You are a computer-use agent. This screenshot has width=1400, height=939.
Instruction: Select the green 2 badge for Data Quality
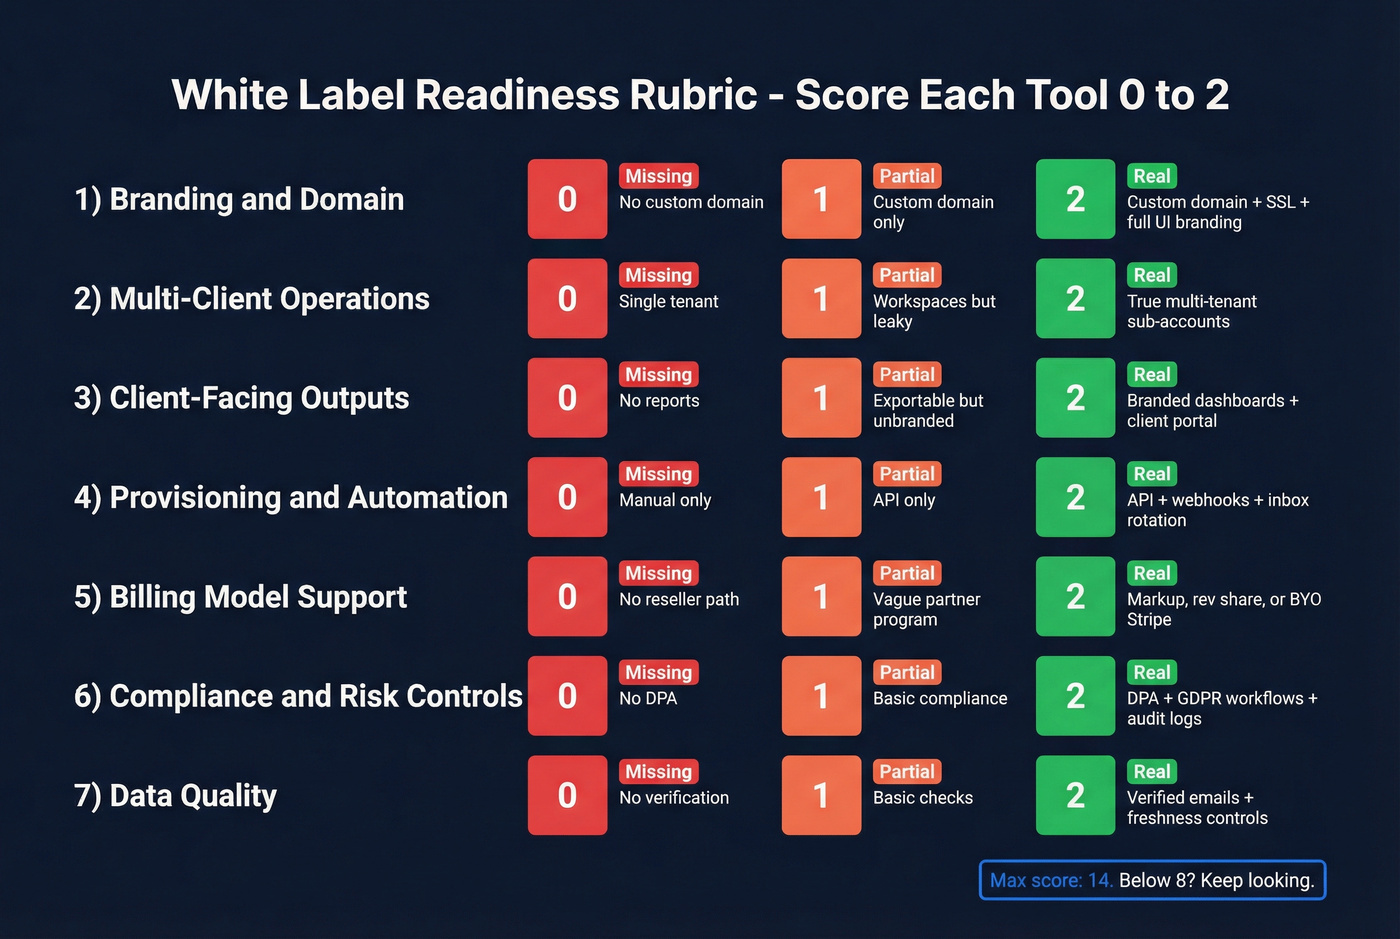click(1075, 795)
